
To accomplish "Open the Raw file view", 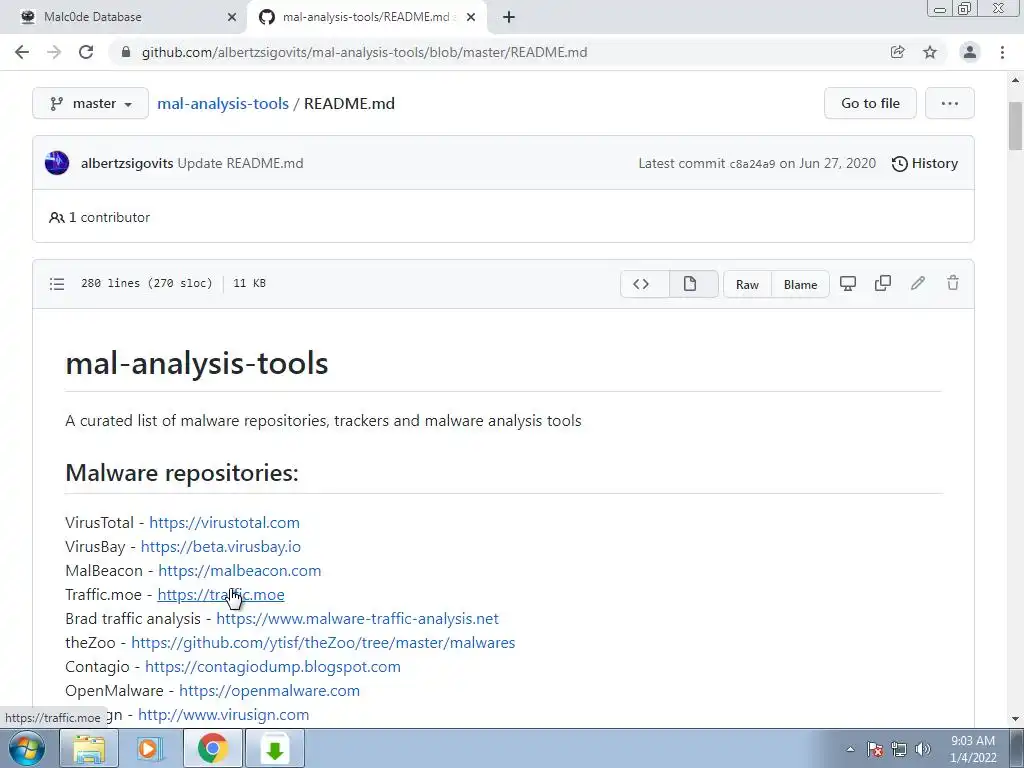I will (x=747, y=285).
